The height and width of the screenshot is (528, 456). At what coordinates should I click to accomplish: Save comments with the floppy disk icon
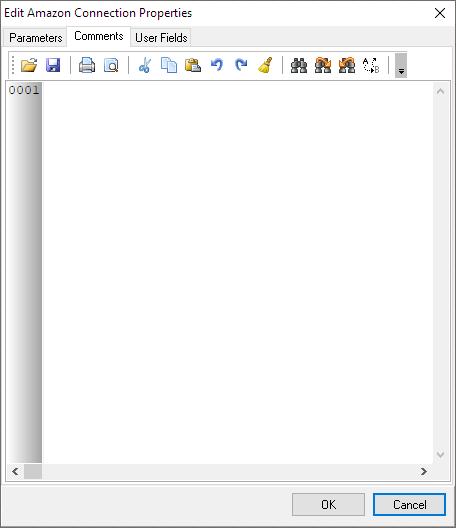coord(53,65)
